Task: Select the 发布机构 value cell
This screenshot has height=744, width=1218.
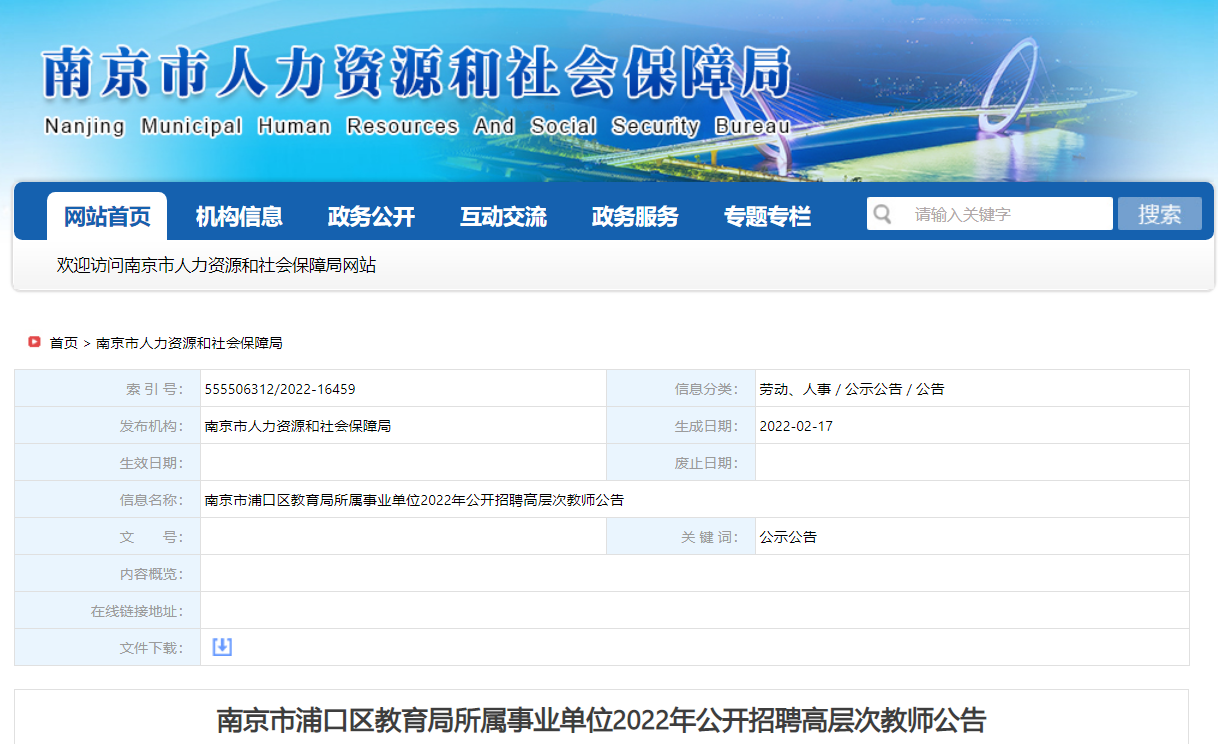Action: pos(403,426)
